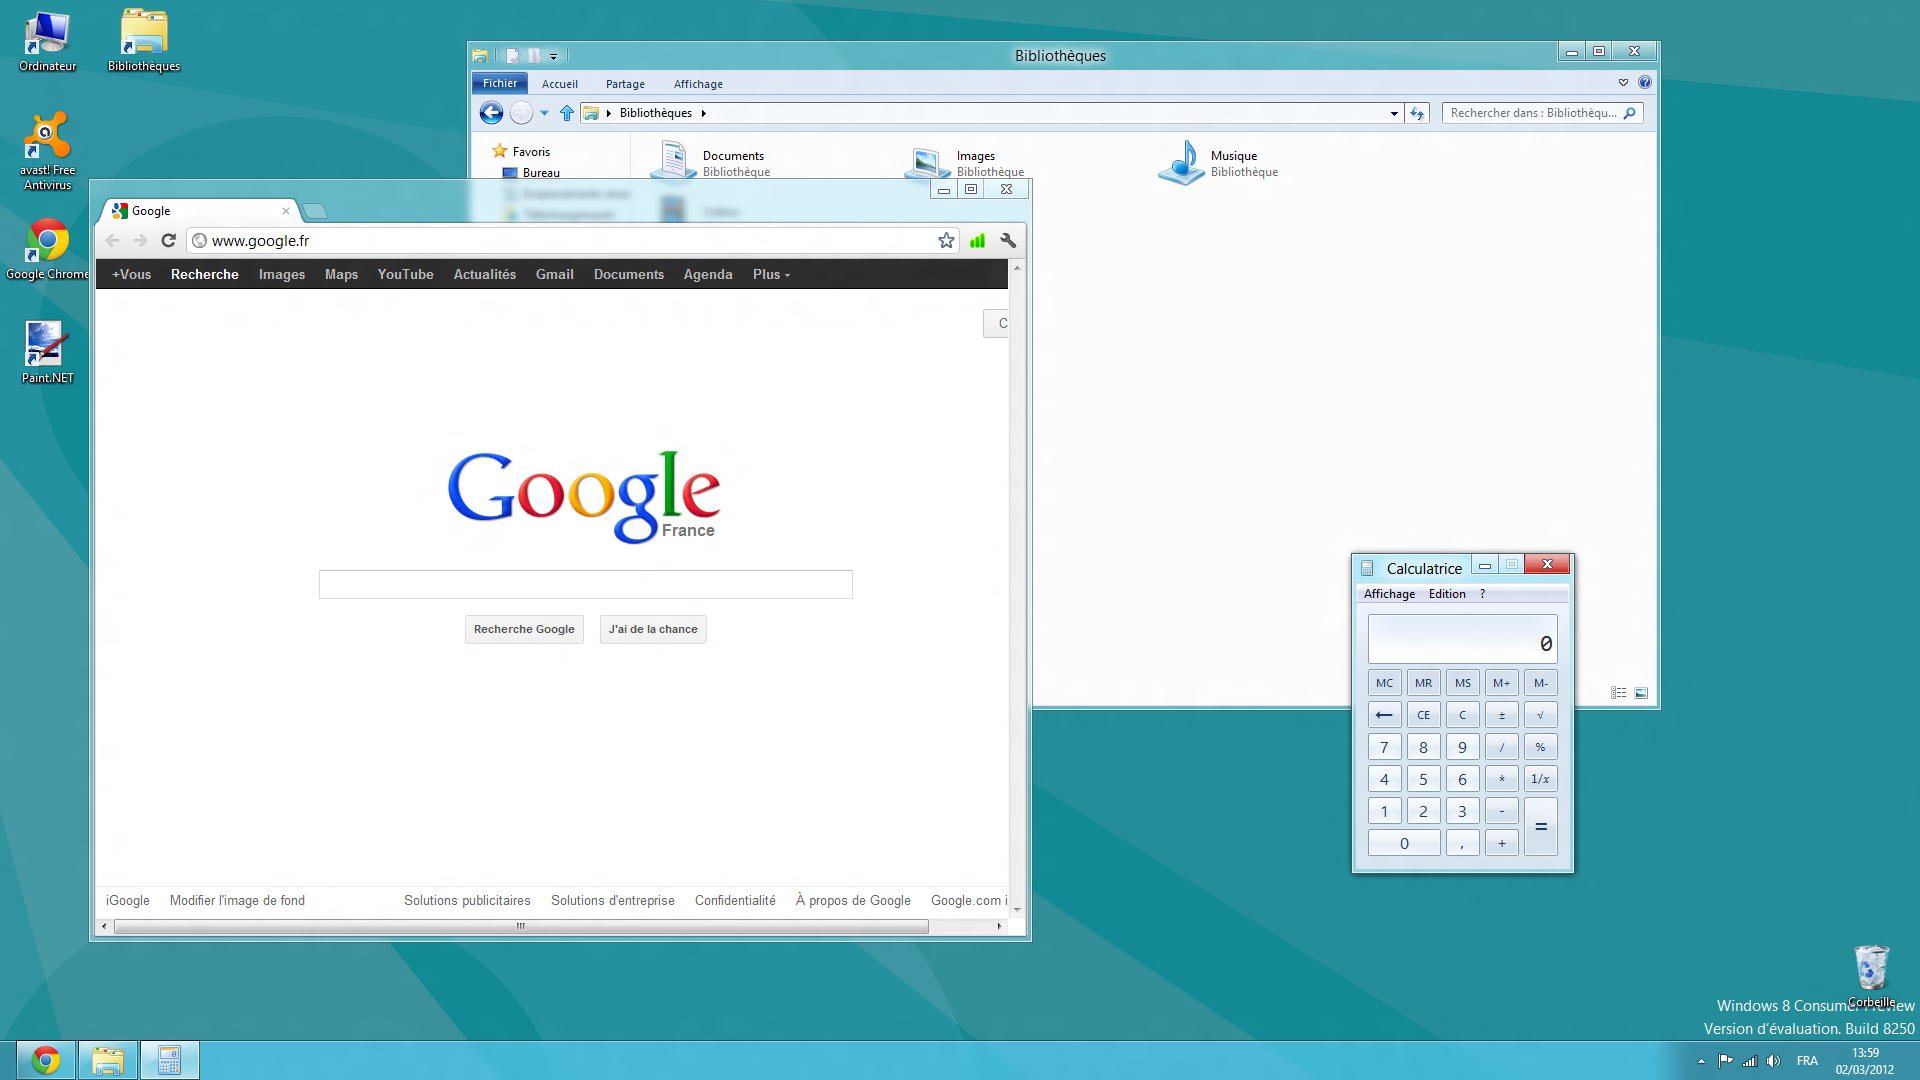Click calculator backspace arrow button
This screenshot has width=1920, height=1080.
1384,715
